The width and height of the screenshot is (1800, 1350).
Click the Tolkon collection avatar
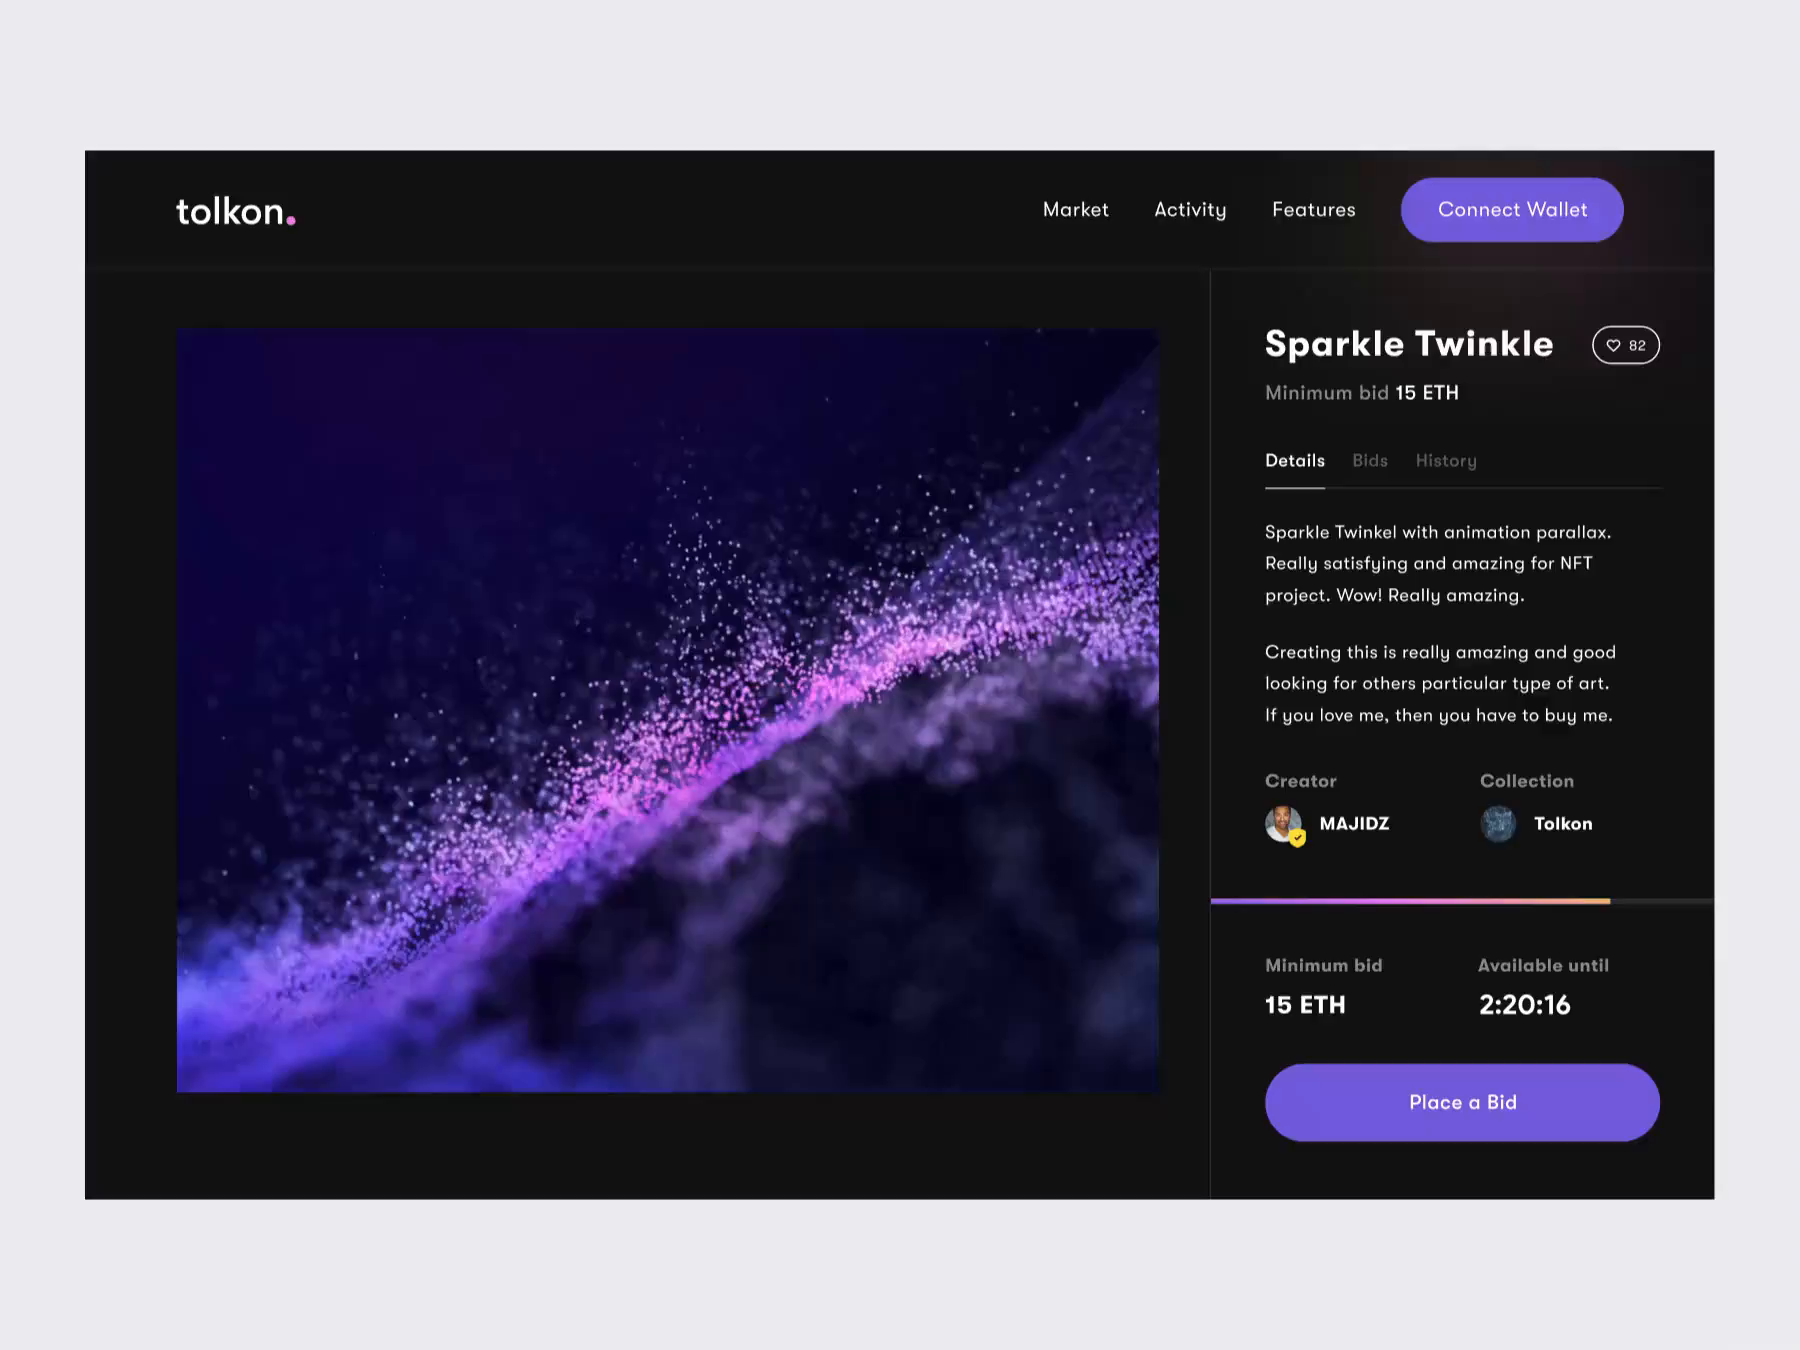(x=1498, y=824)
